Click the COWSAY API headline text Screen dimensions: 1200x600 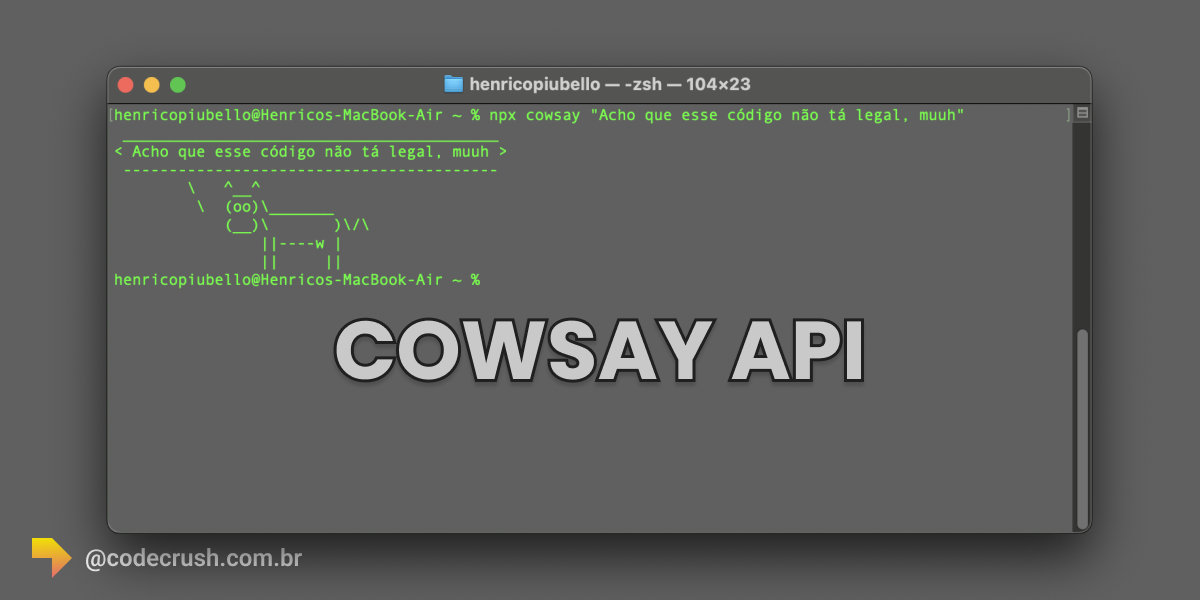(x=600, y=348)
